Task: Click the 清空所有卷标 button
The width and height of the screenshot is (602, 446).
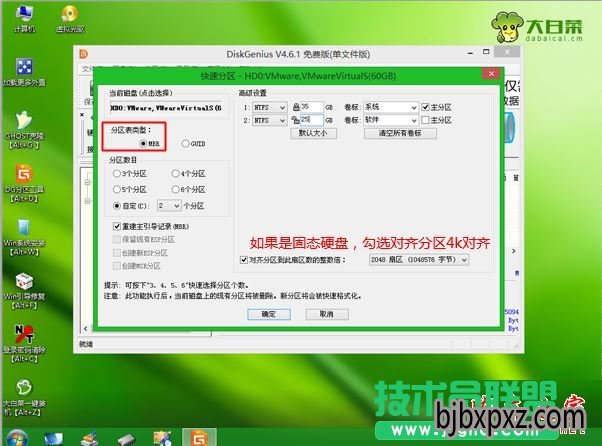Action: click(x=400, y=133)
